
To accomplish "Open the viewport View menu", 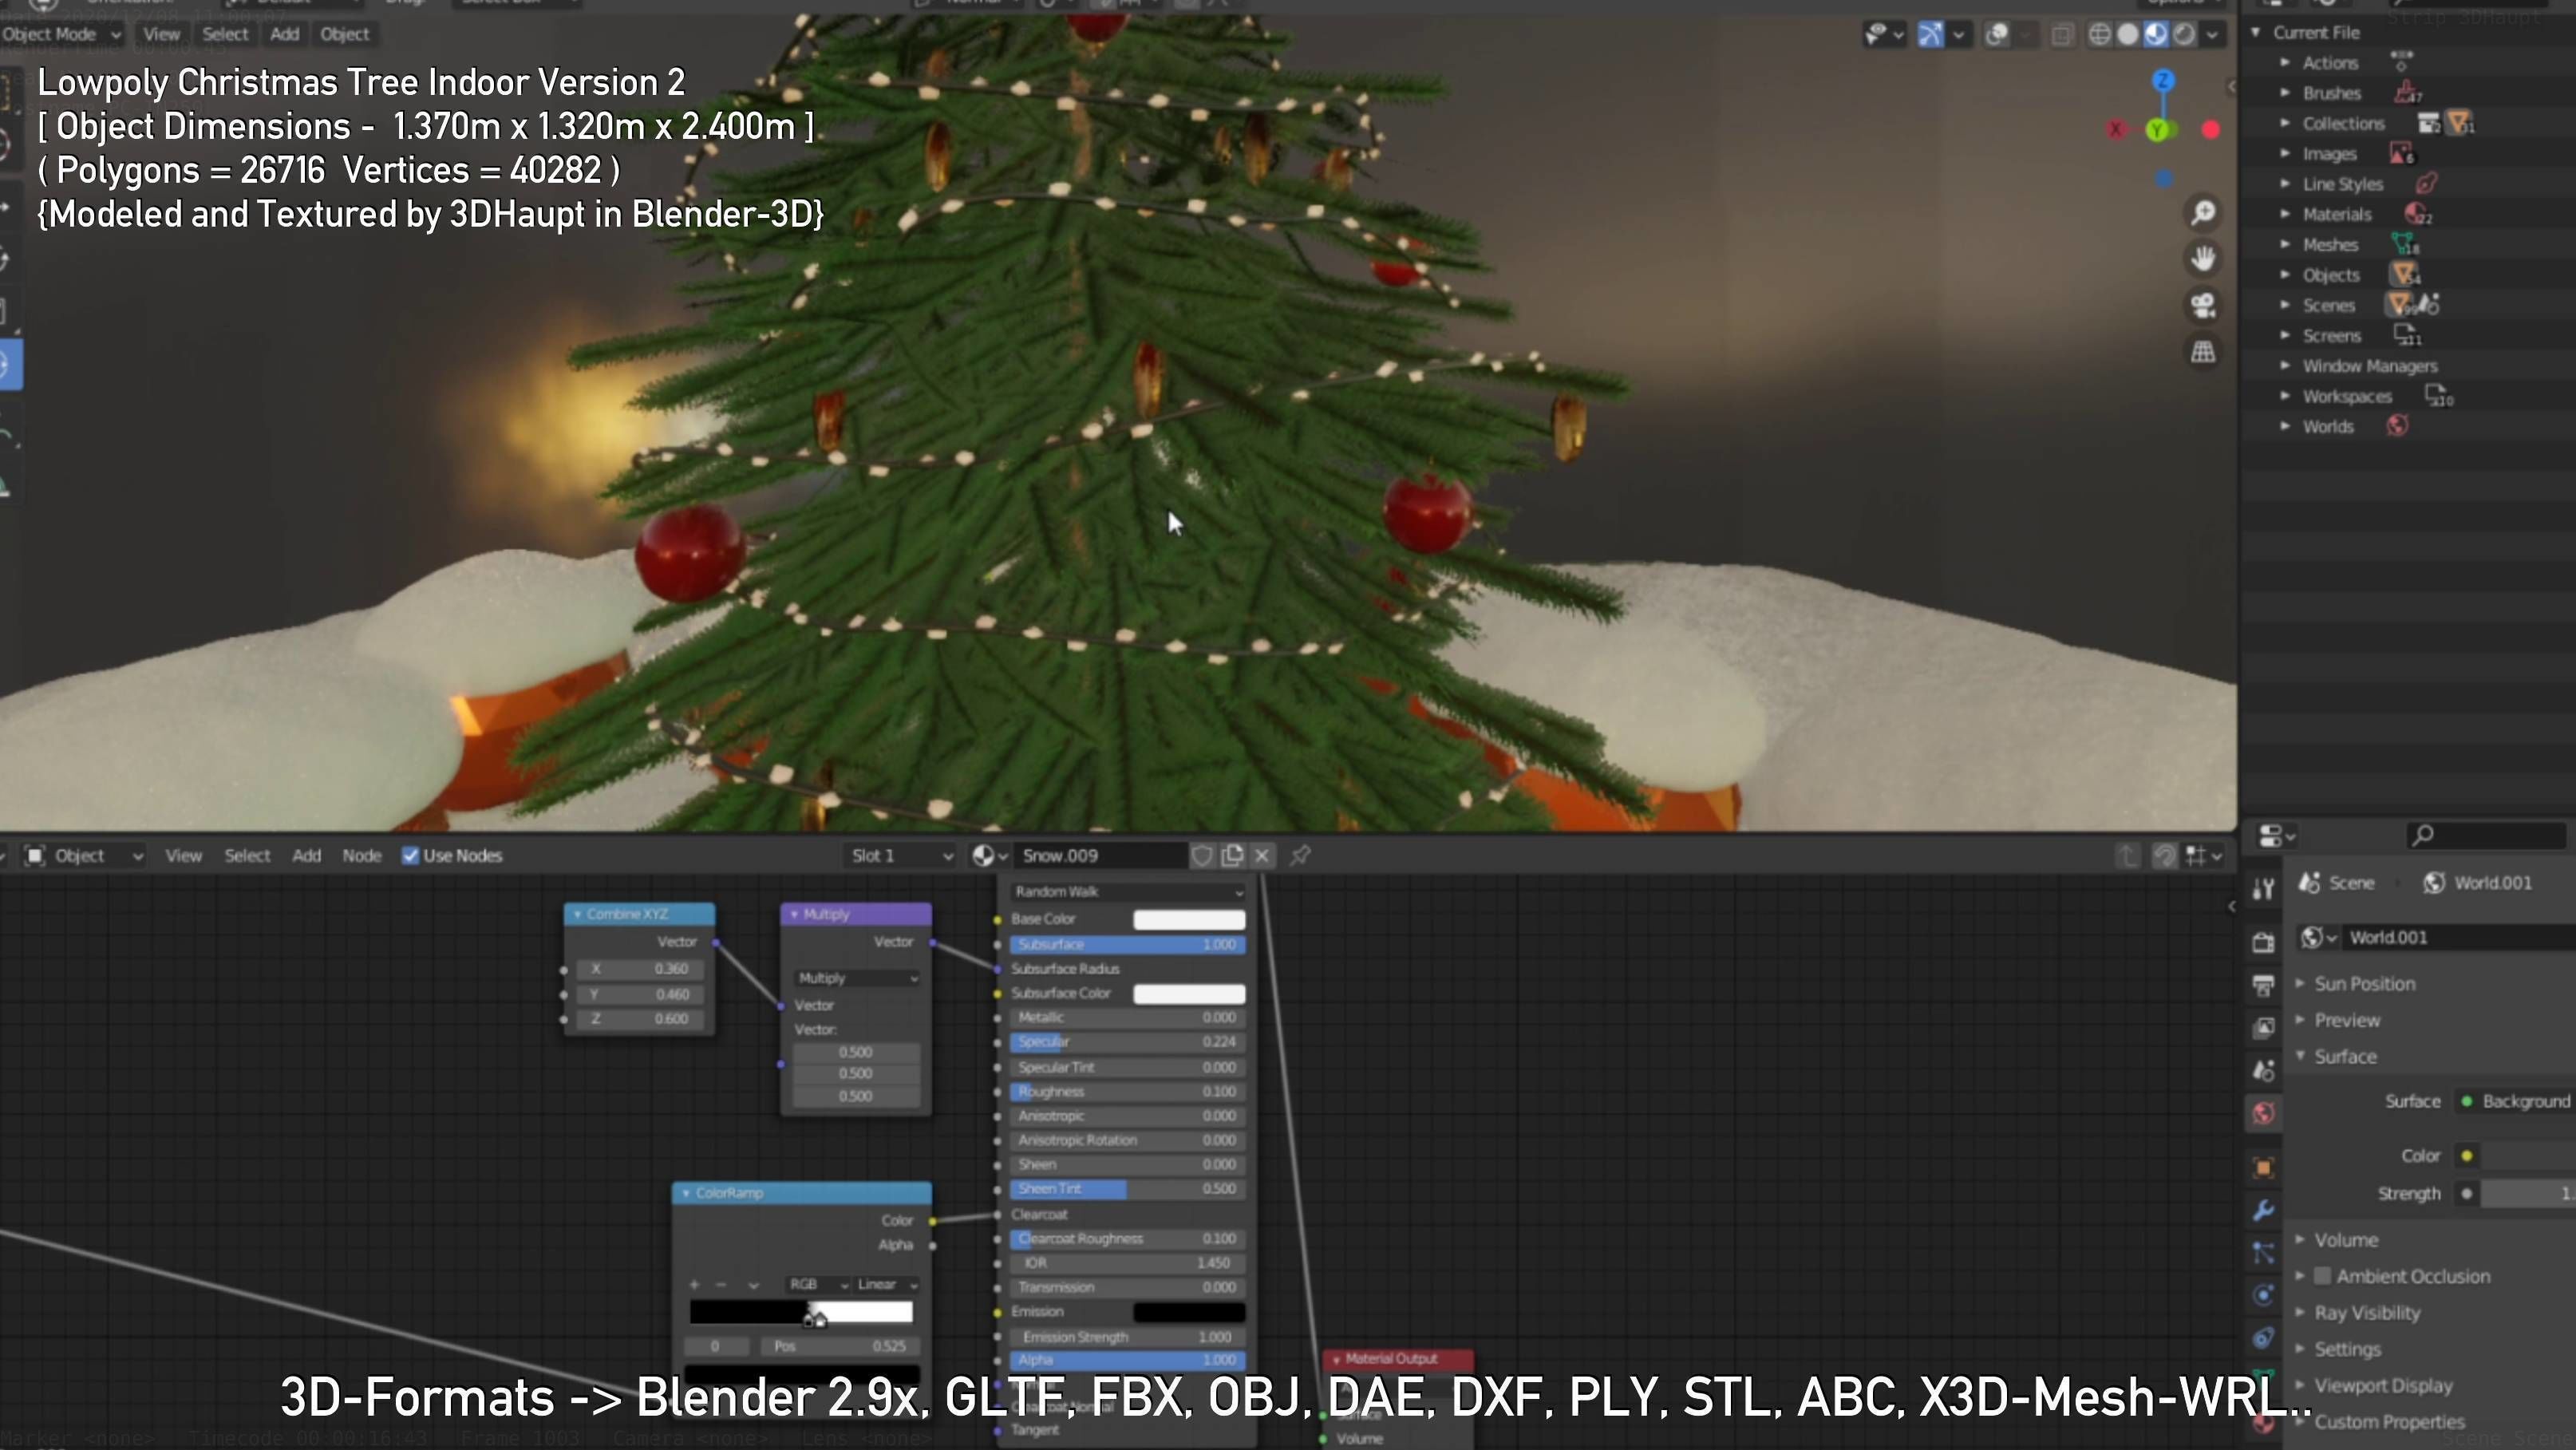I will click(161, 34).
